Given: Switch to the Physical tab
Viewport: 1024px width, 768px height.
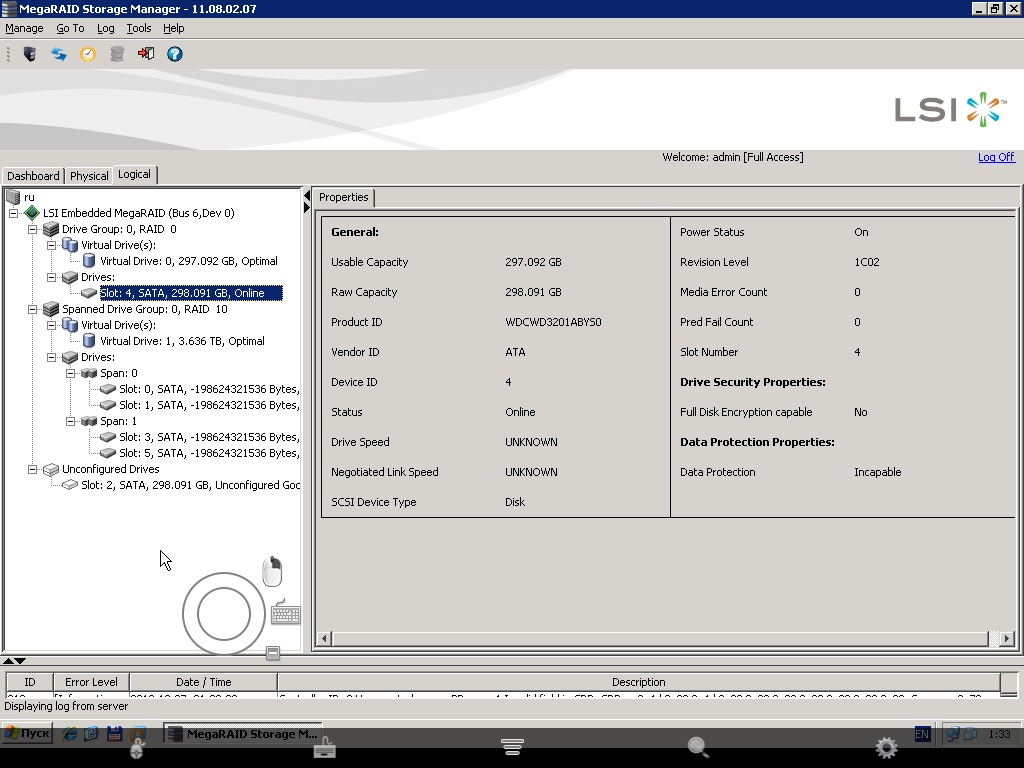Looking at the screenshot, I should pos(89,176).
